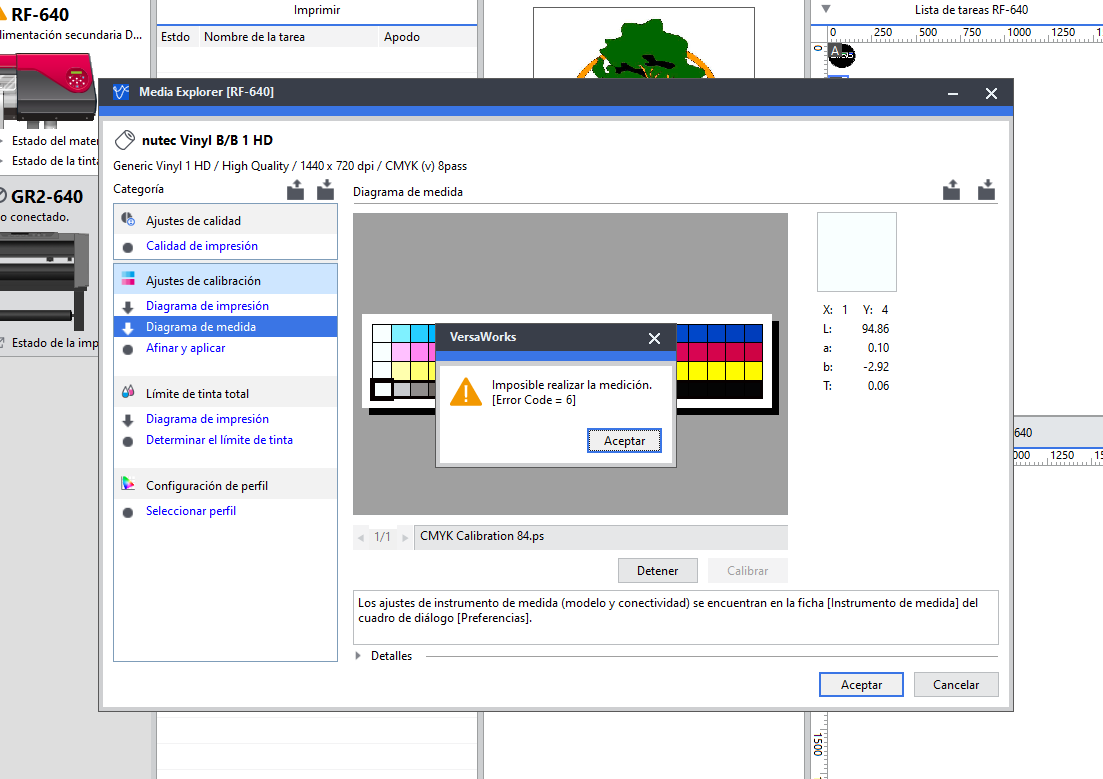1103x779 pixels.
Task: Open Diagrama de impresión under Límite de tinta total
Action: point(207,419)
